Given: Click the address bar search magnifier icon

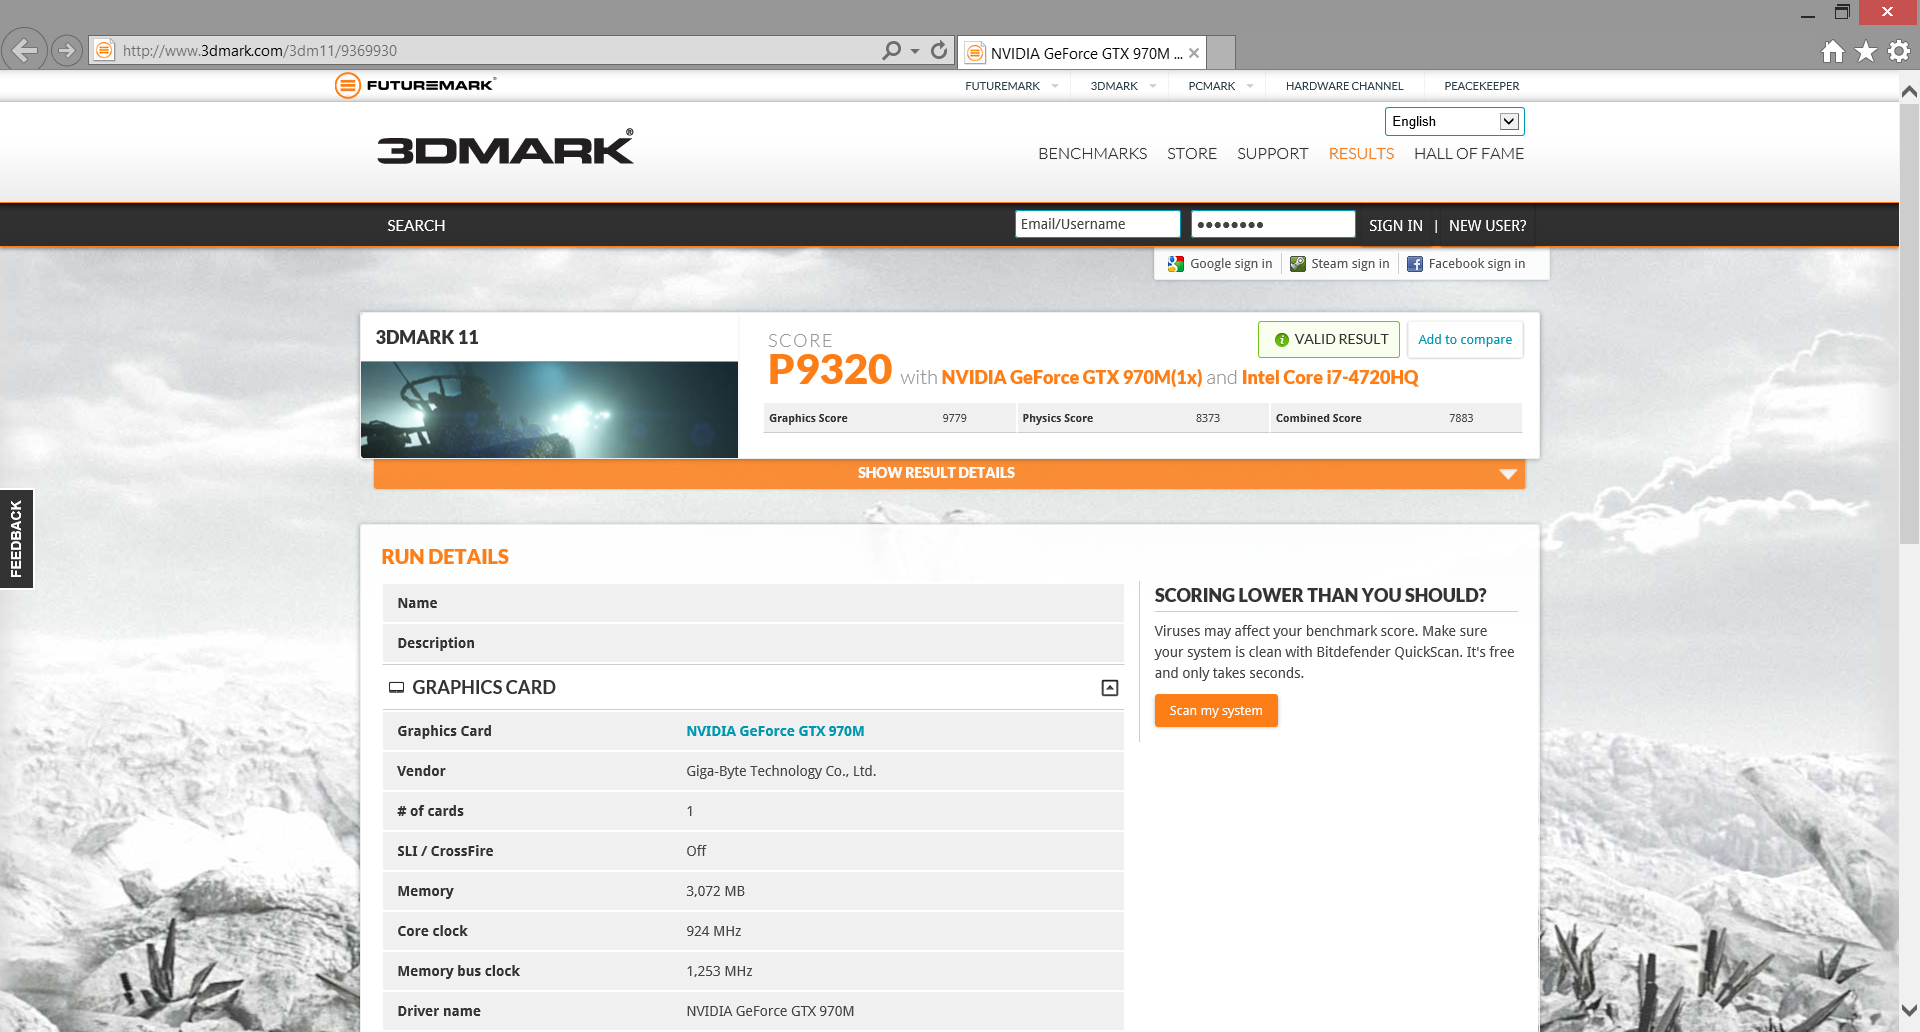Looking at the screenshot, I should [x=891, y=50].
